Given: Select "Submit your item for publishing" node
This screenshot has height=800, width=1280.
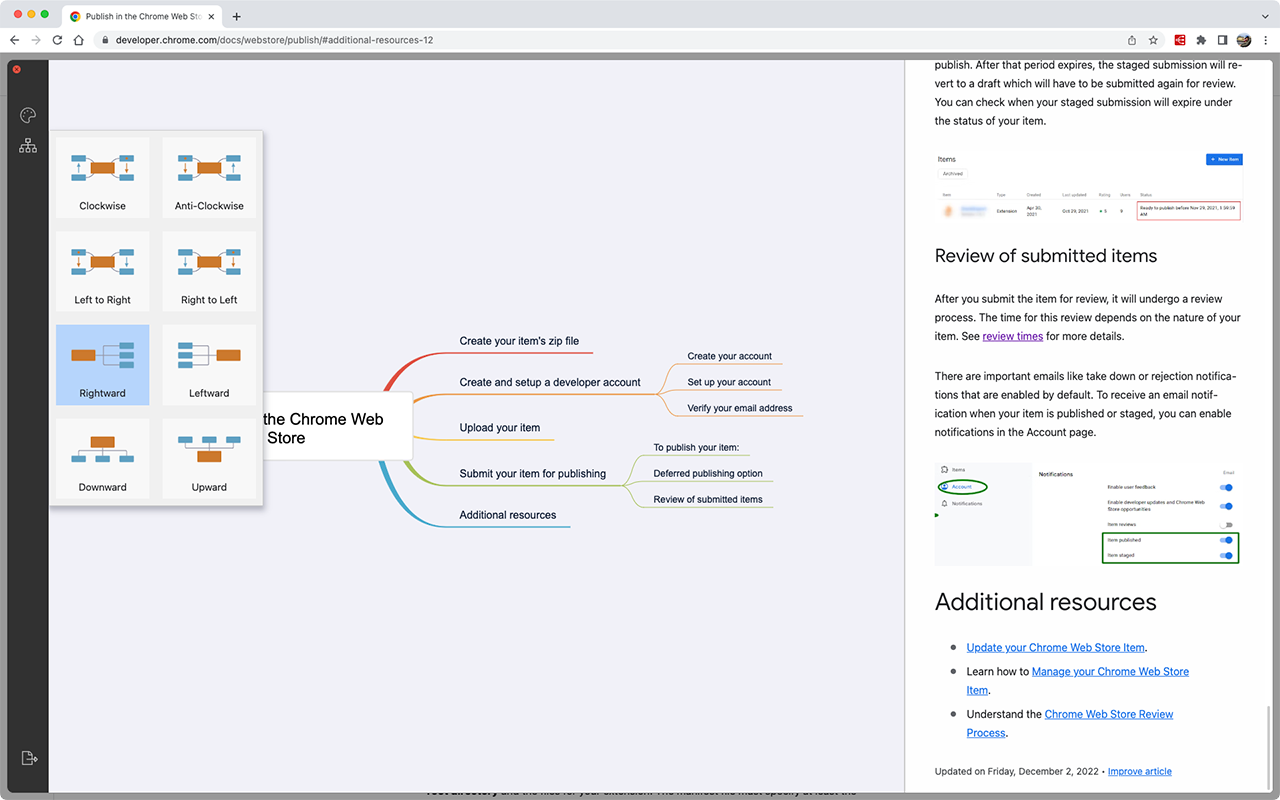Looking at the screenshot, I should (533, 474).
